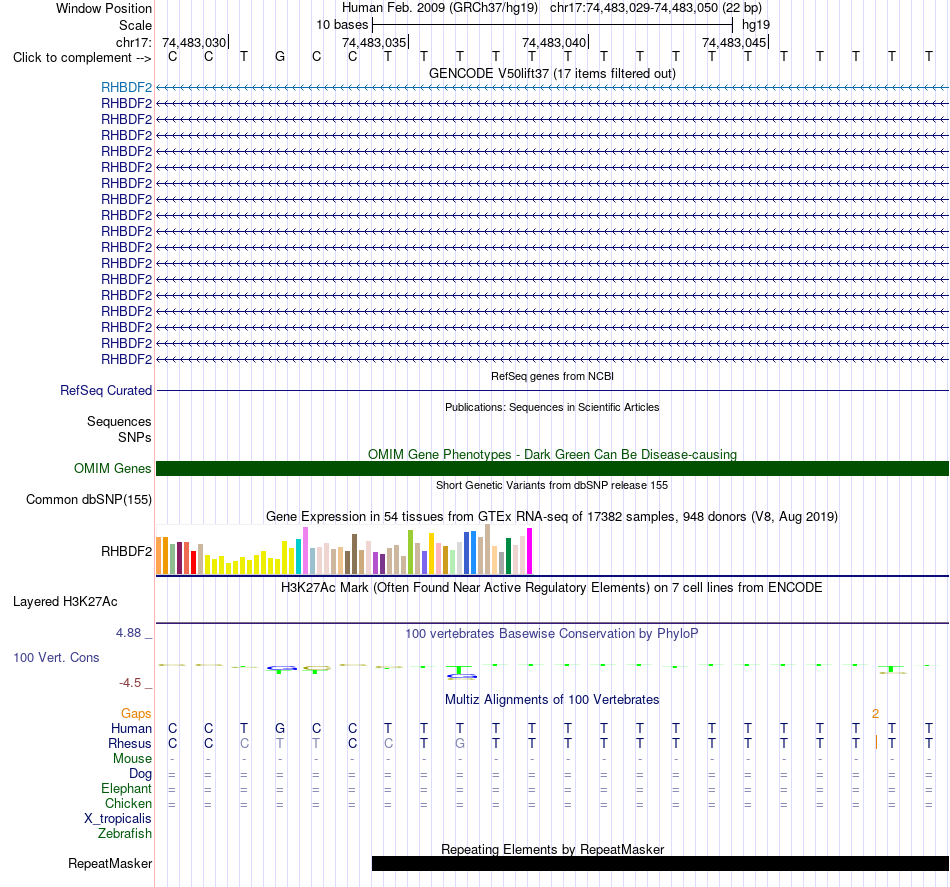Click the Window Position track label
This screenshot has height=887, width=950.
tap(104, 8)
